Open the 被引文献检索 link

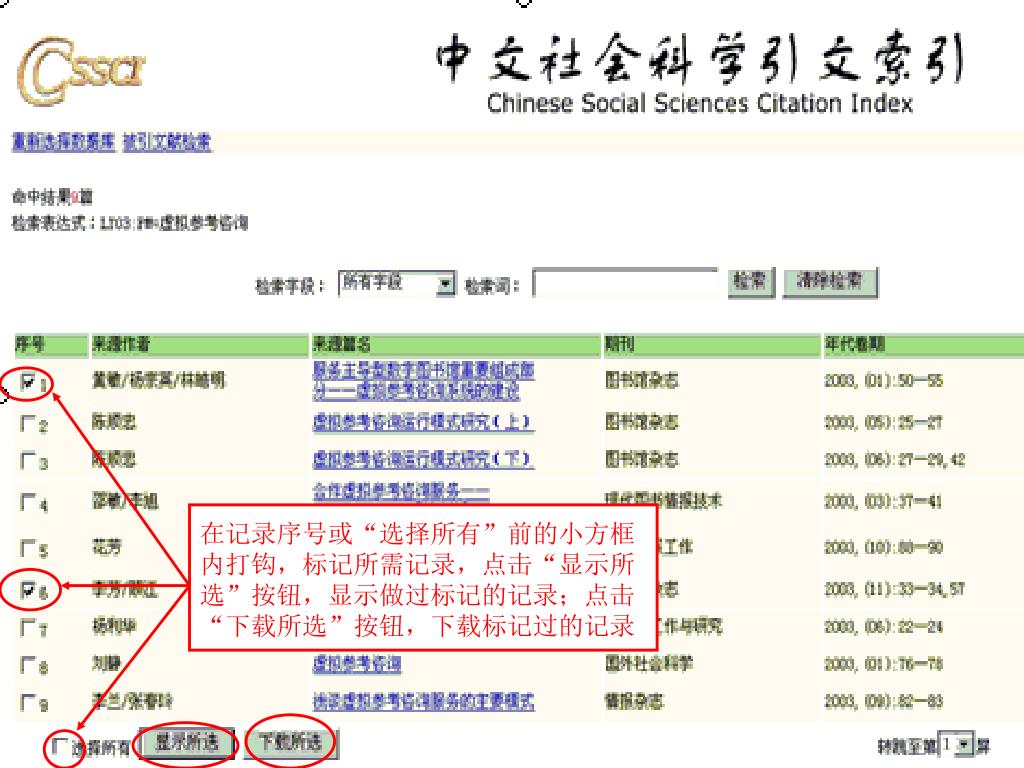167,141
